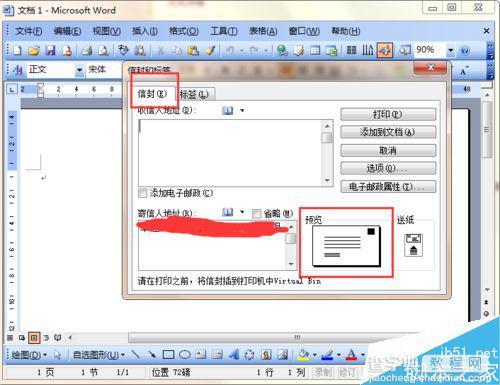Select the Rectangle drawing tool
This screenshot has height=385, width=500.
168,354
